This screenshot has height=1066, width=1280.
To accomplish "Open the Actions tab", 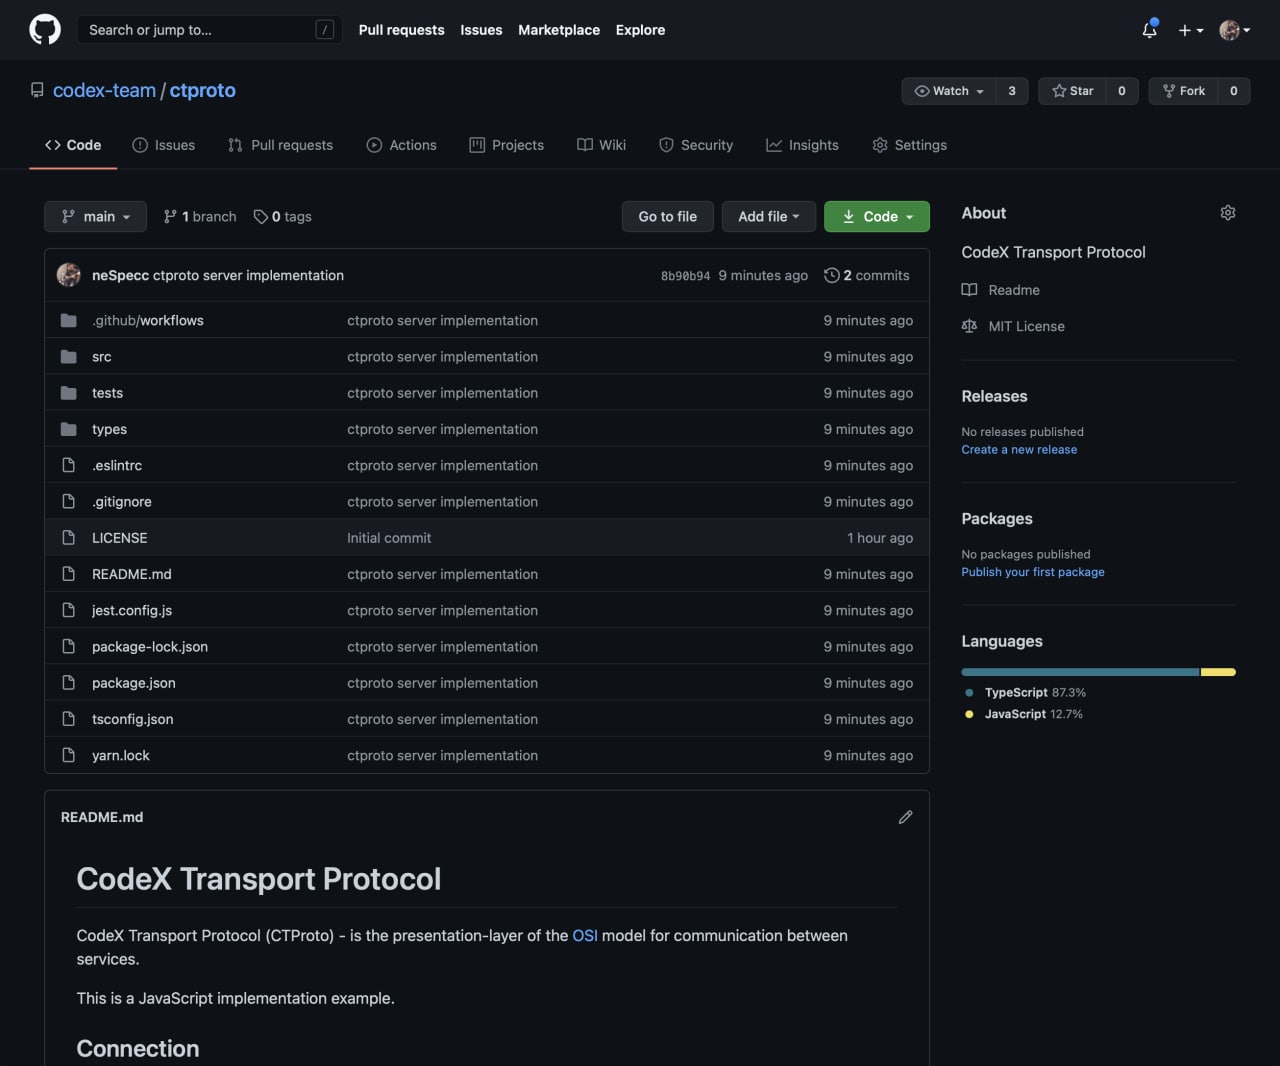I will [402, 145].
